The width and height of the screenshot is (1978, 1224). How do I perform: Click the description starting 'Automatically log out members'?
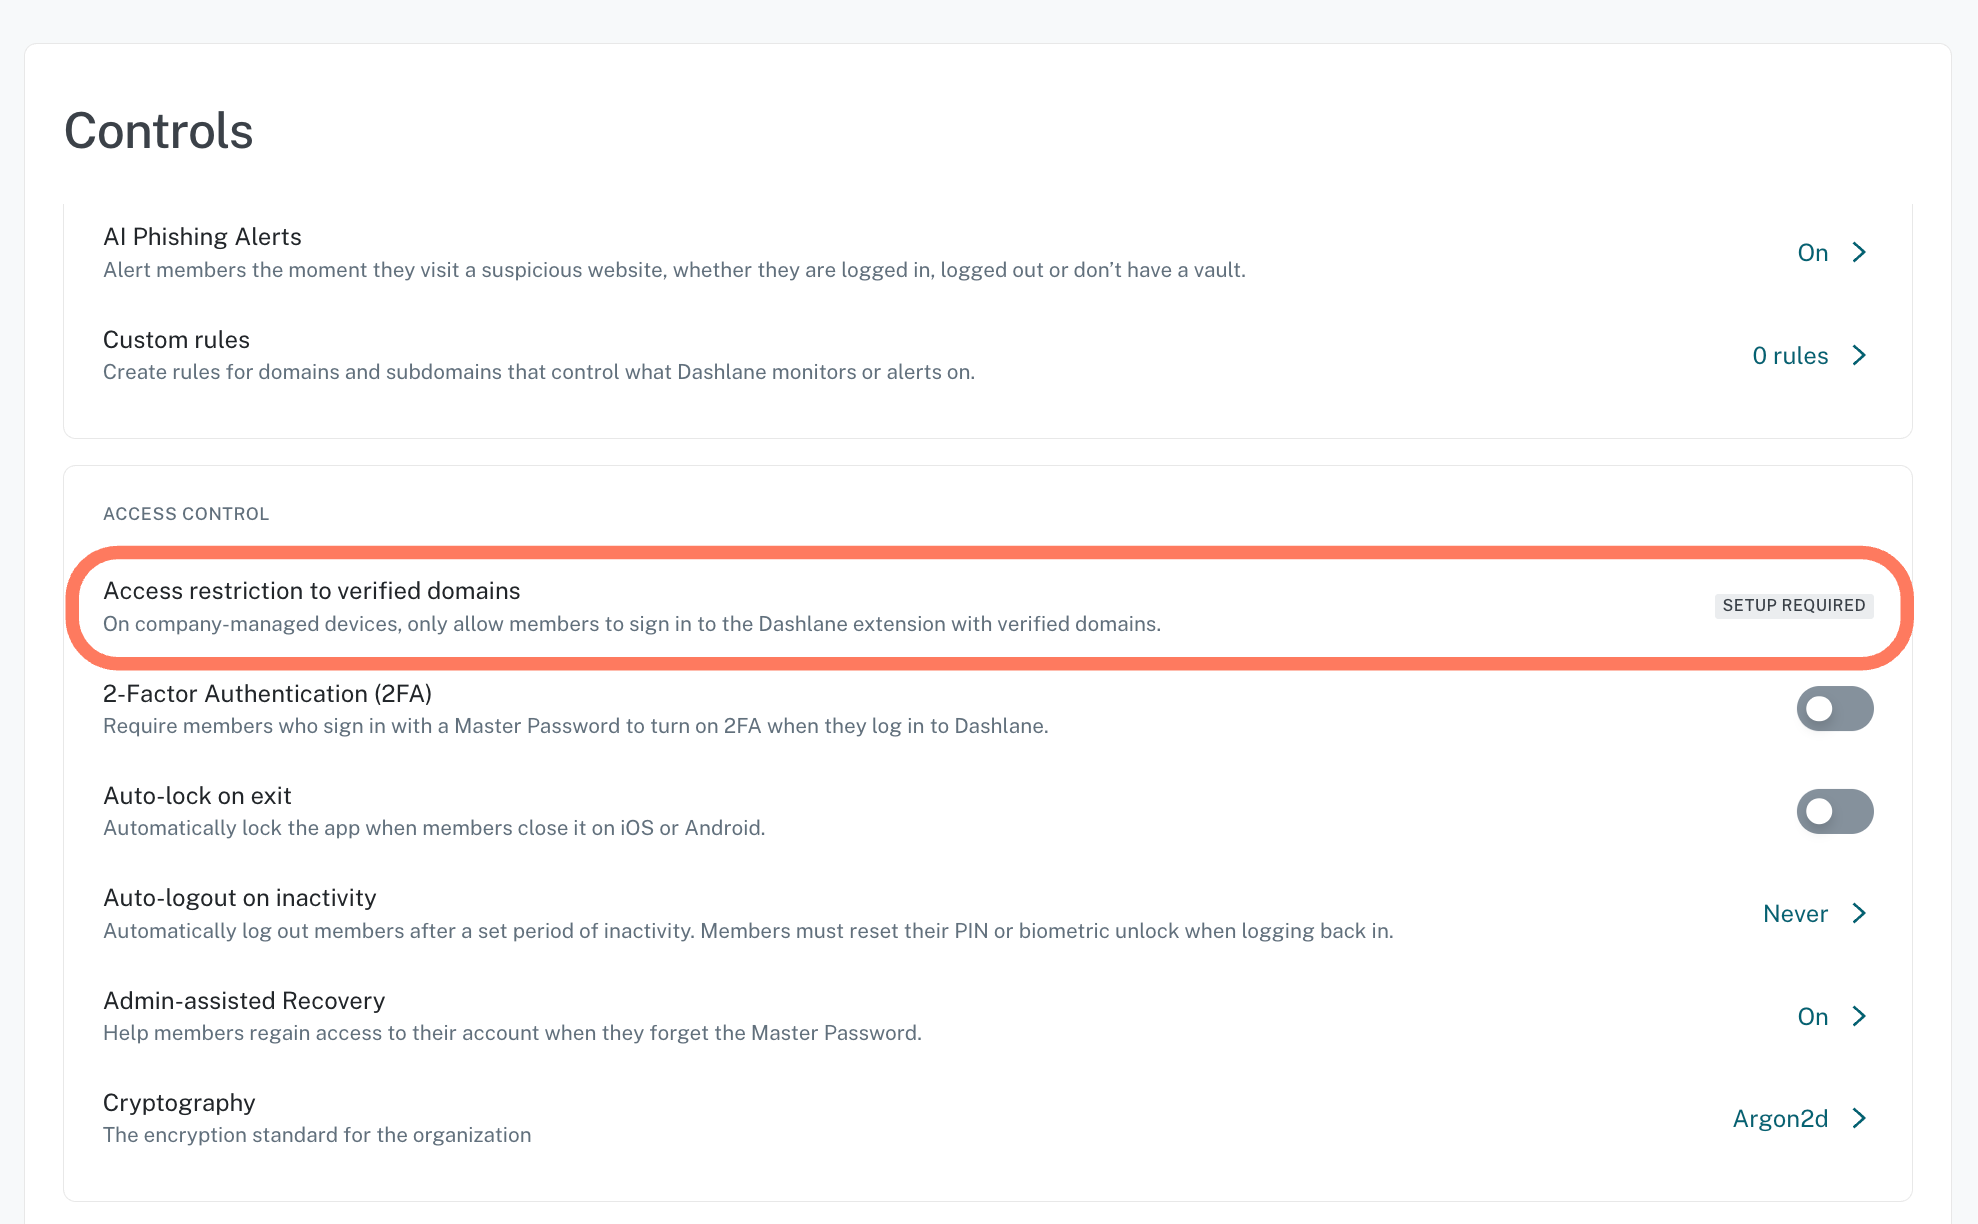[748, 930]
